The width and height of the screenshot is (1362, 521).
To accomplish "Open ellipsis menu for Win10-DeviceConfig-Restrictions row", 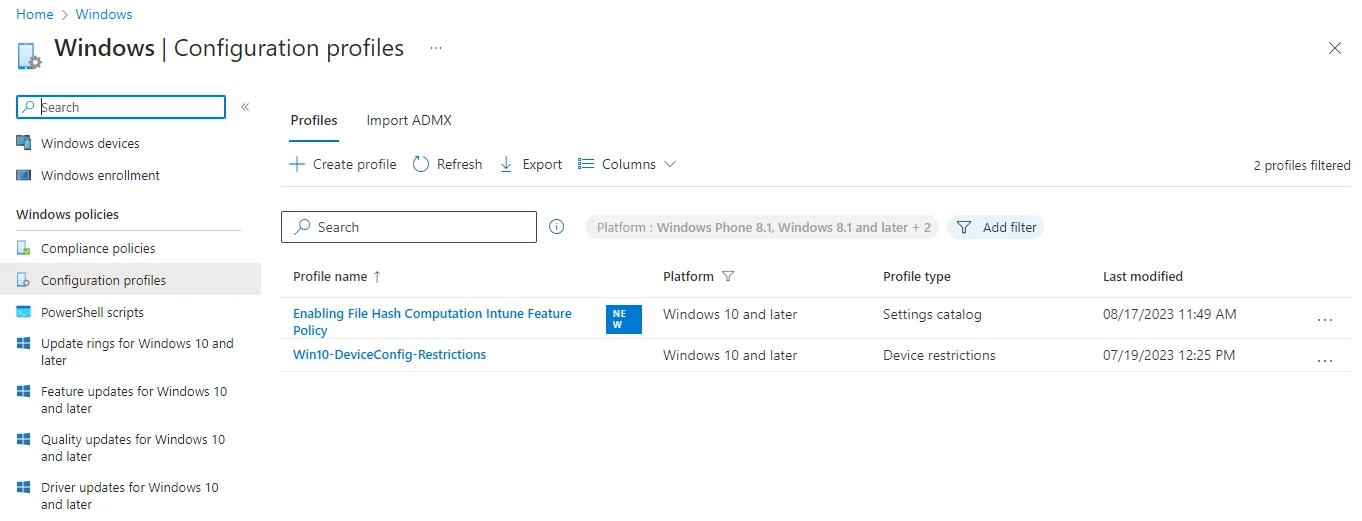I will tap(1325, 360).
